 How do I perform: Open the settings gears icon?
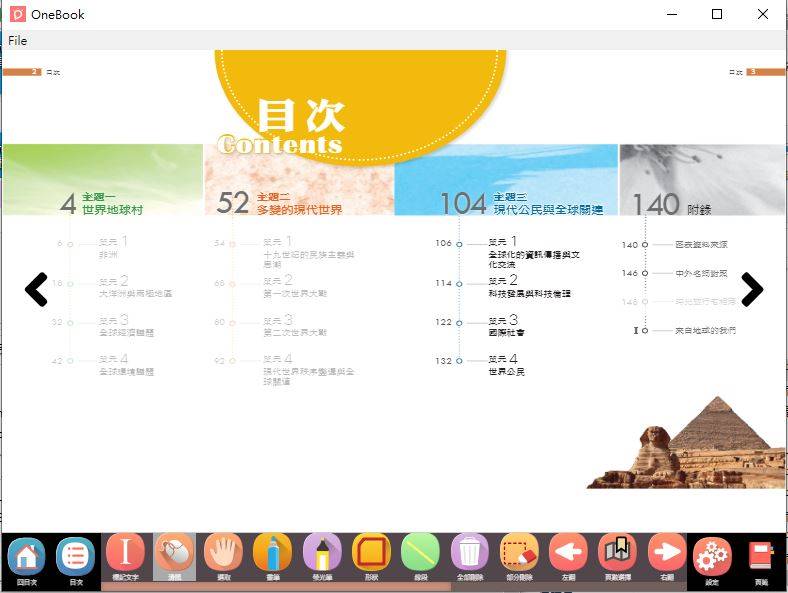click(712, 556)
